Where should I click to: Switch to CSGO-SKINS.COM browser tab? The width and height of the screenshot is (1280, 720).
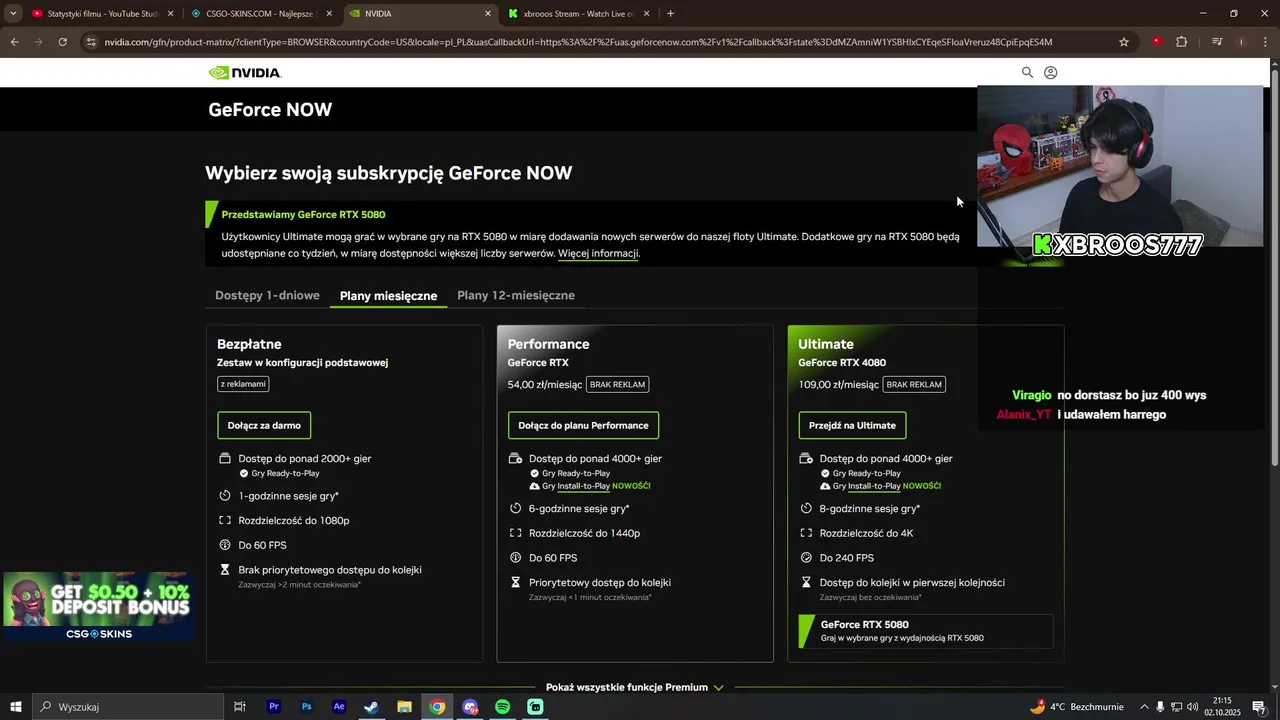pyautogui.click(x=261, y=14)
